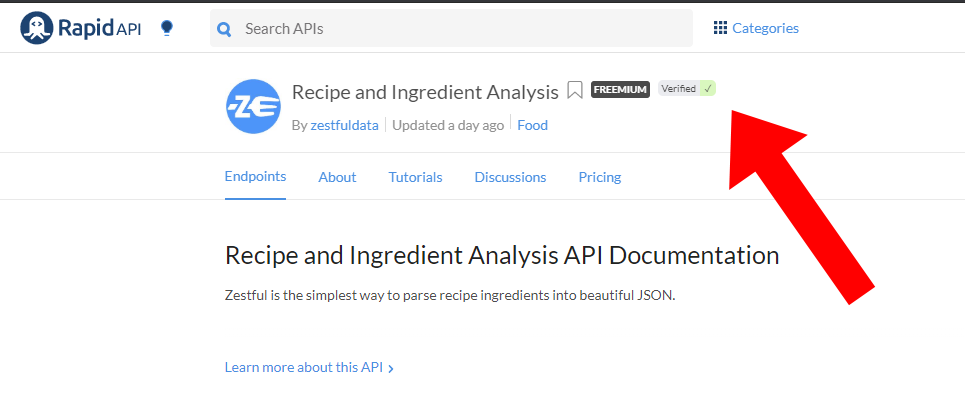Image resolution: width=965 pixels, height=396 pixels.
Task: Click the API Documentation heading
Action: (502, 255)
